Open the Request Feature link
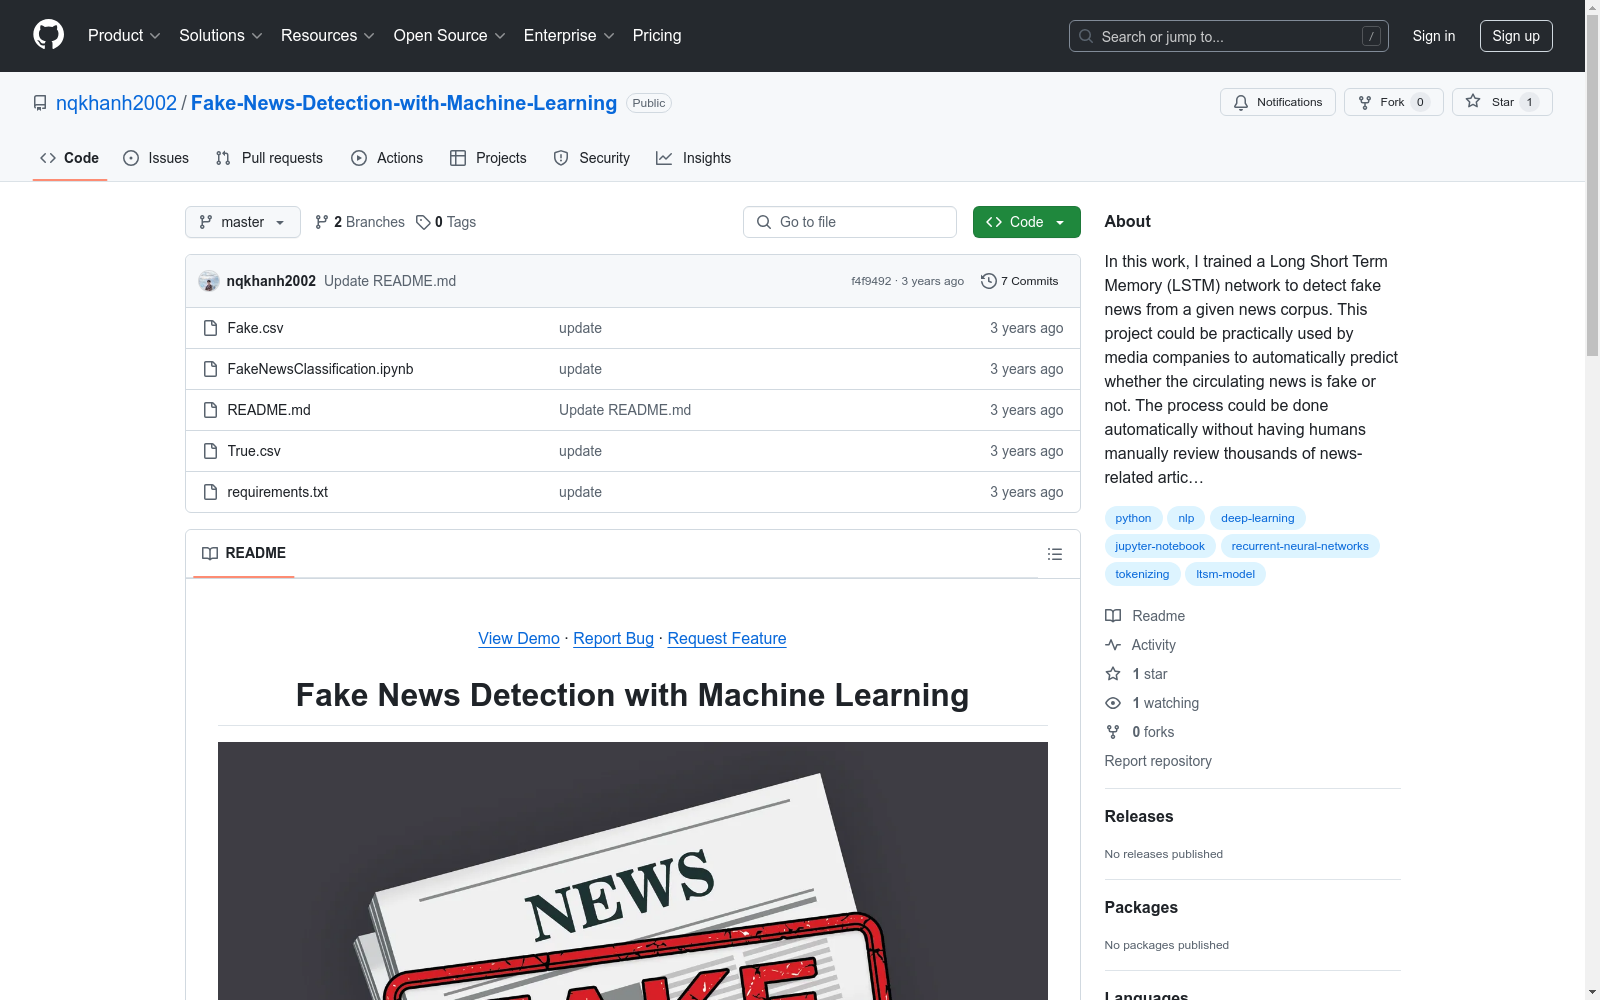 click(x=727, y=638)
